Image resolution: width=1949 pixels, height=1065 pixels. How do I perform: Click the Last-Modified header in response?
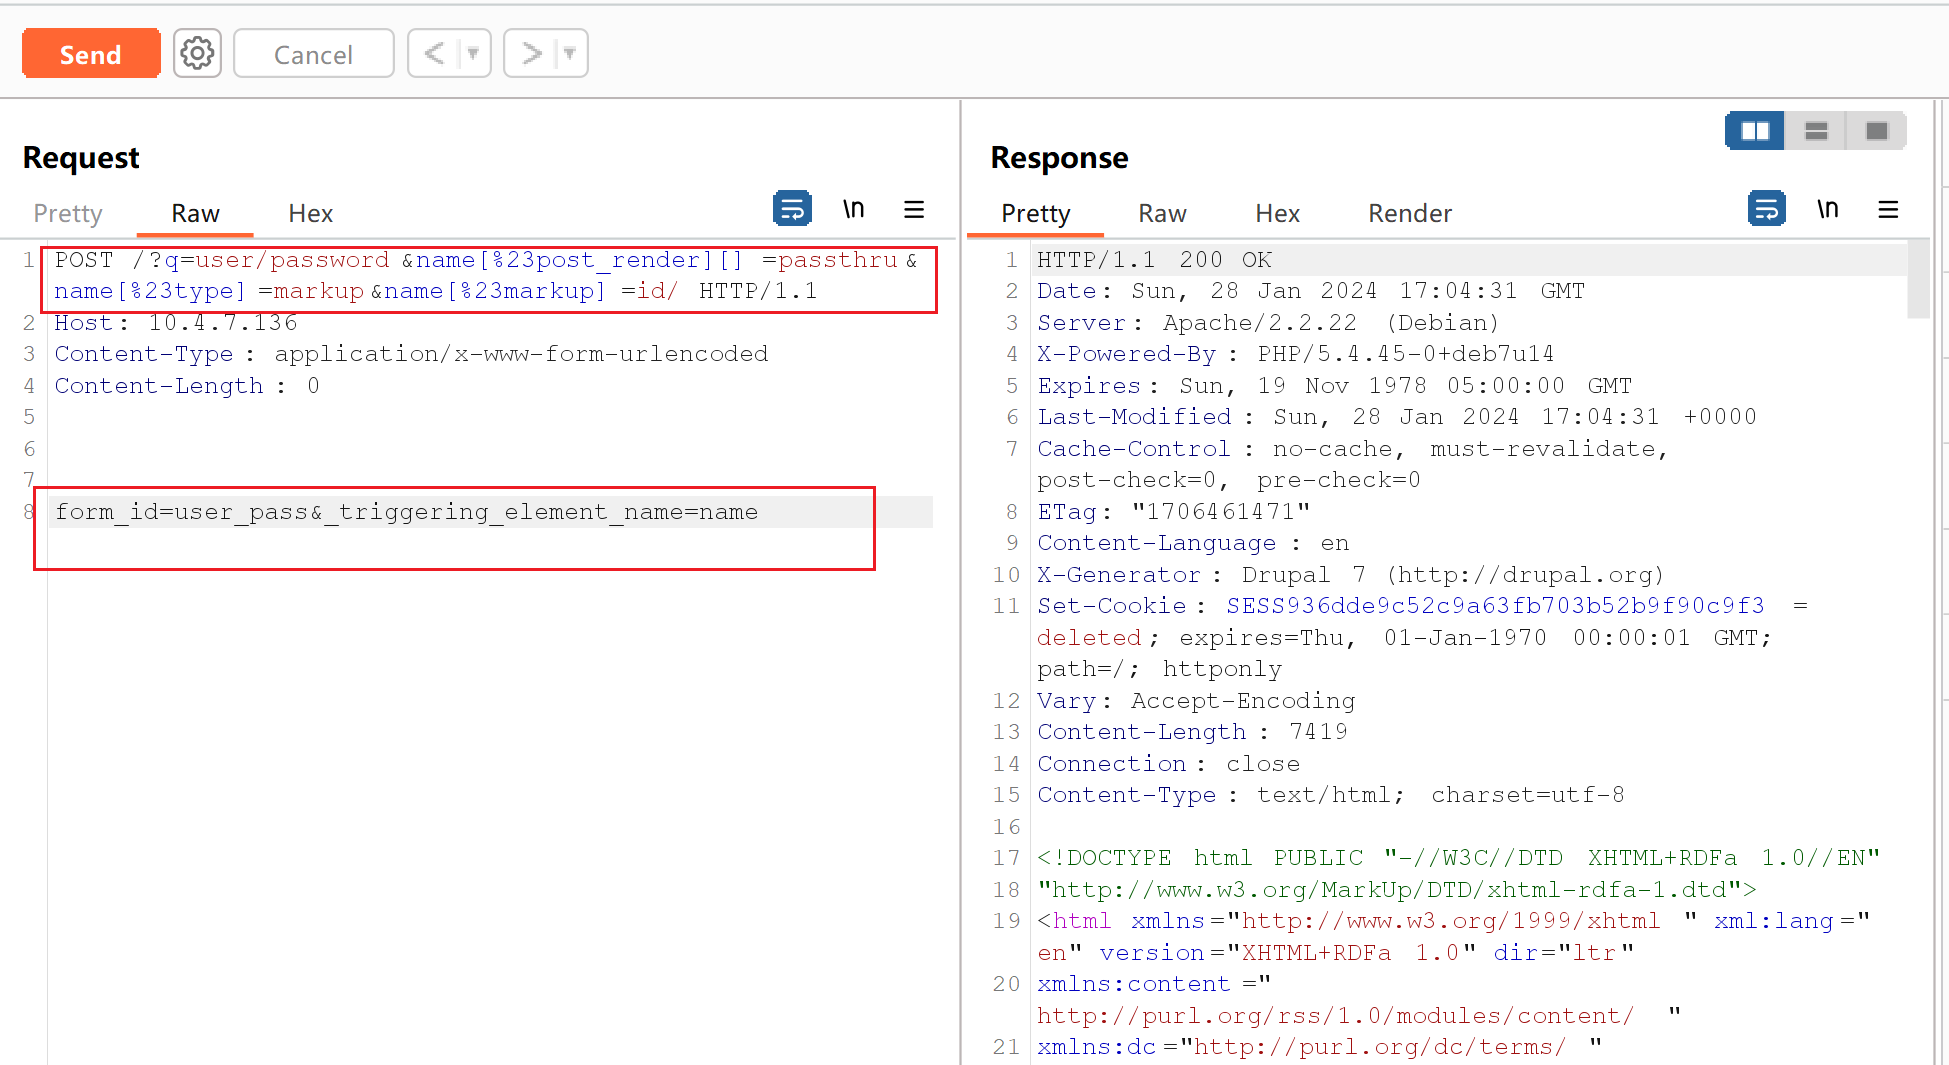[x=1396, y=417]
